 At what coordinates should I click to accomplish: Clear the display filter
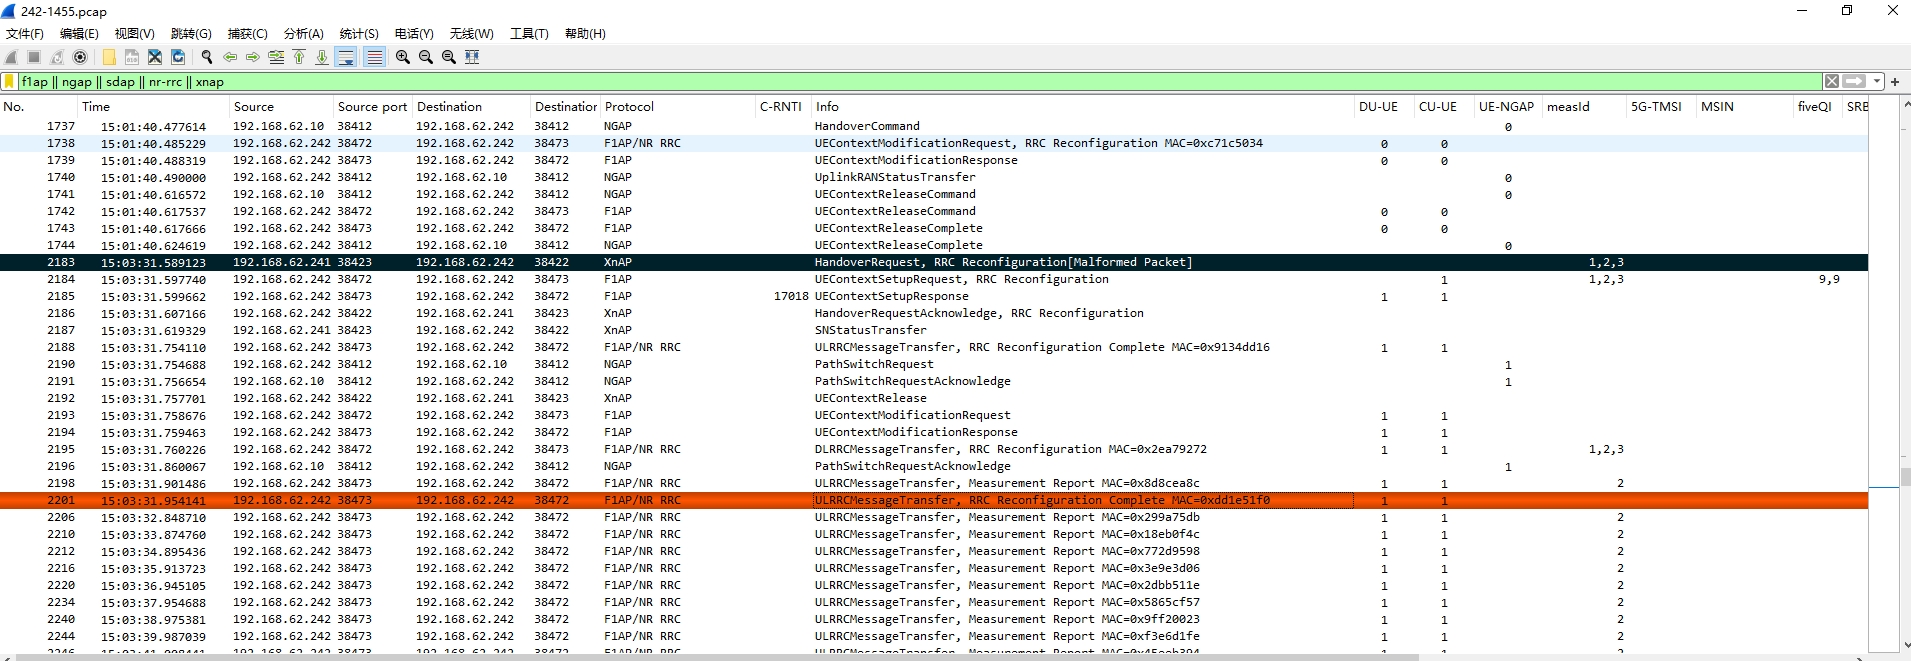[1831, 82]
